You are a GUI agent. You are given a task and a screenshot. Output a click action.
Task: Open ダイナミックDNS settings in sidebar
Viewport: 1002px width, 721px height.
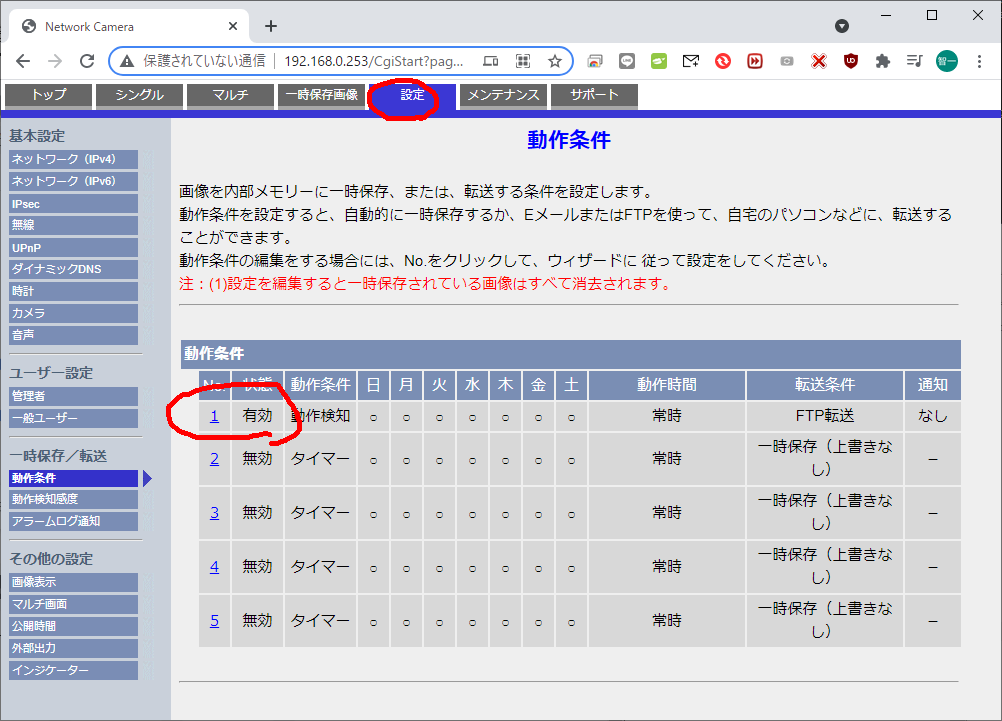coord(73,269)
